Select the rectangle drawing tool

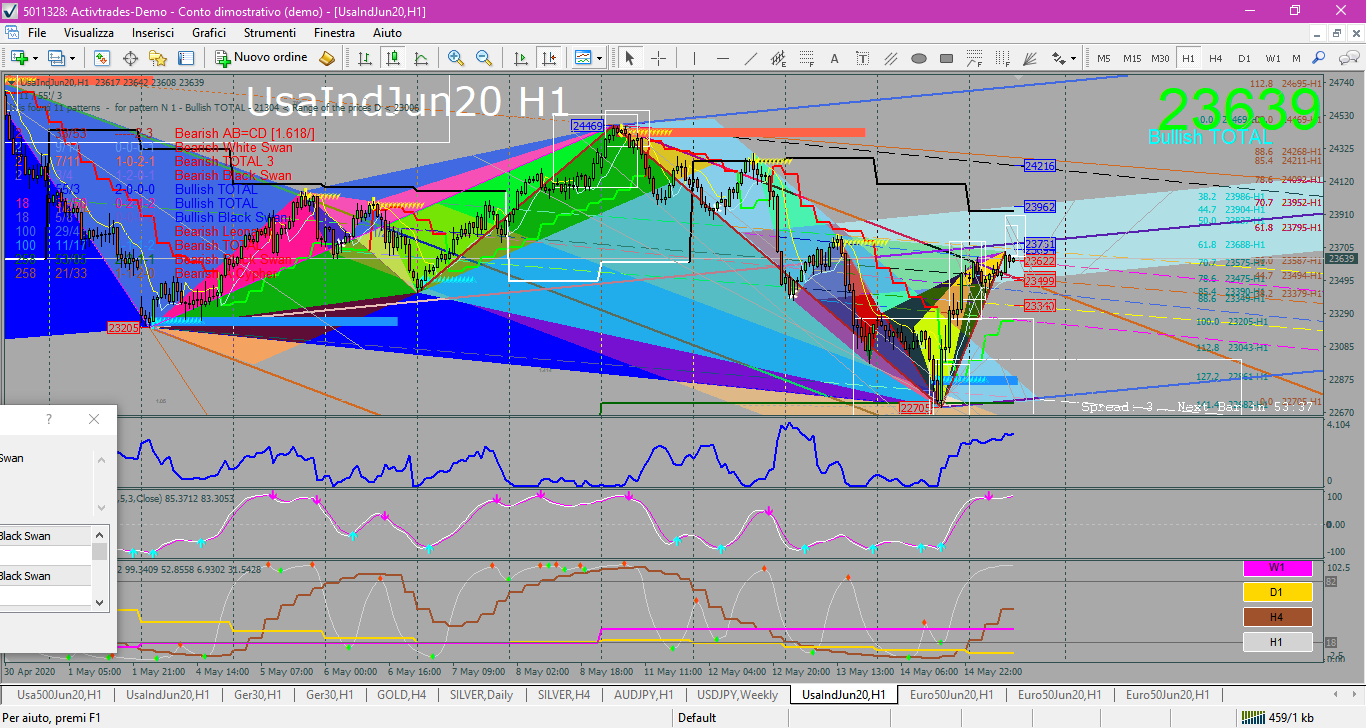(946, 58)
